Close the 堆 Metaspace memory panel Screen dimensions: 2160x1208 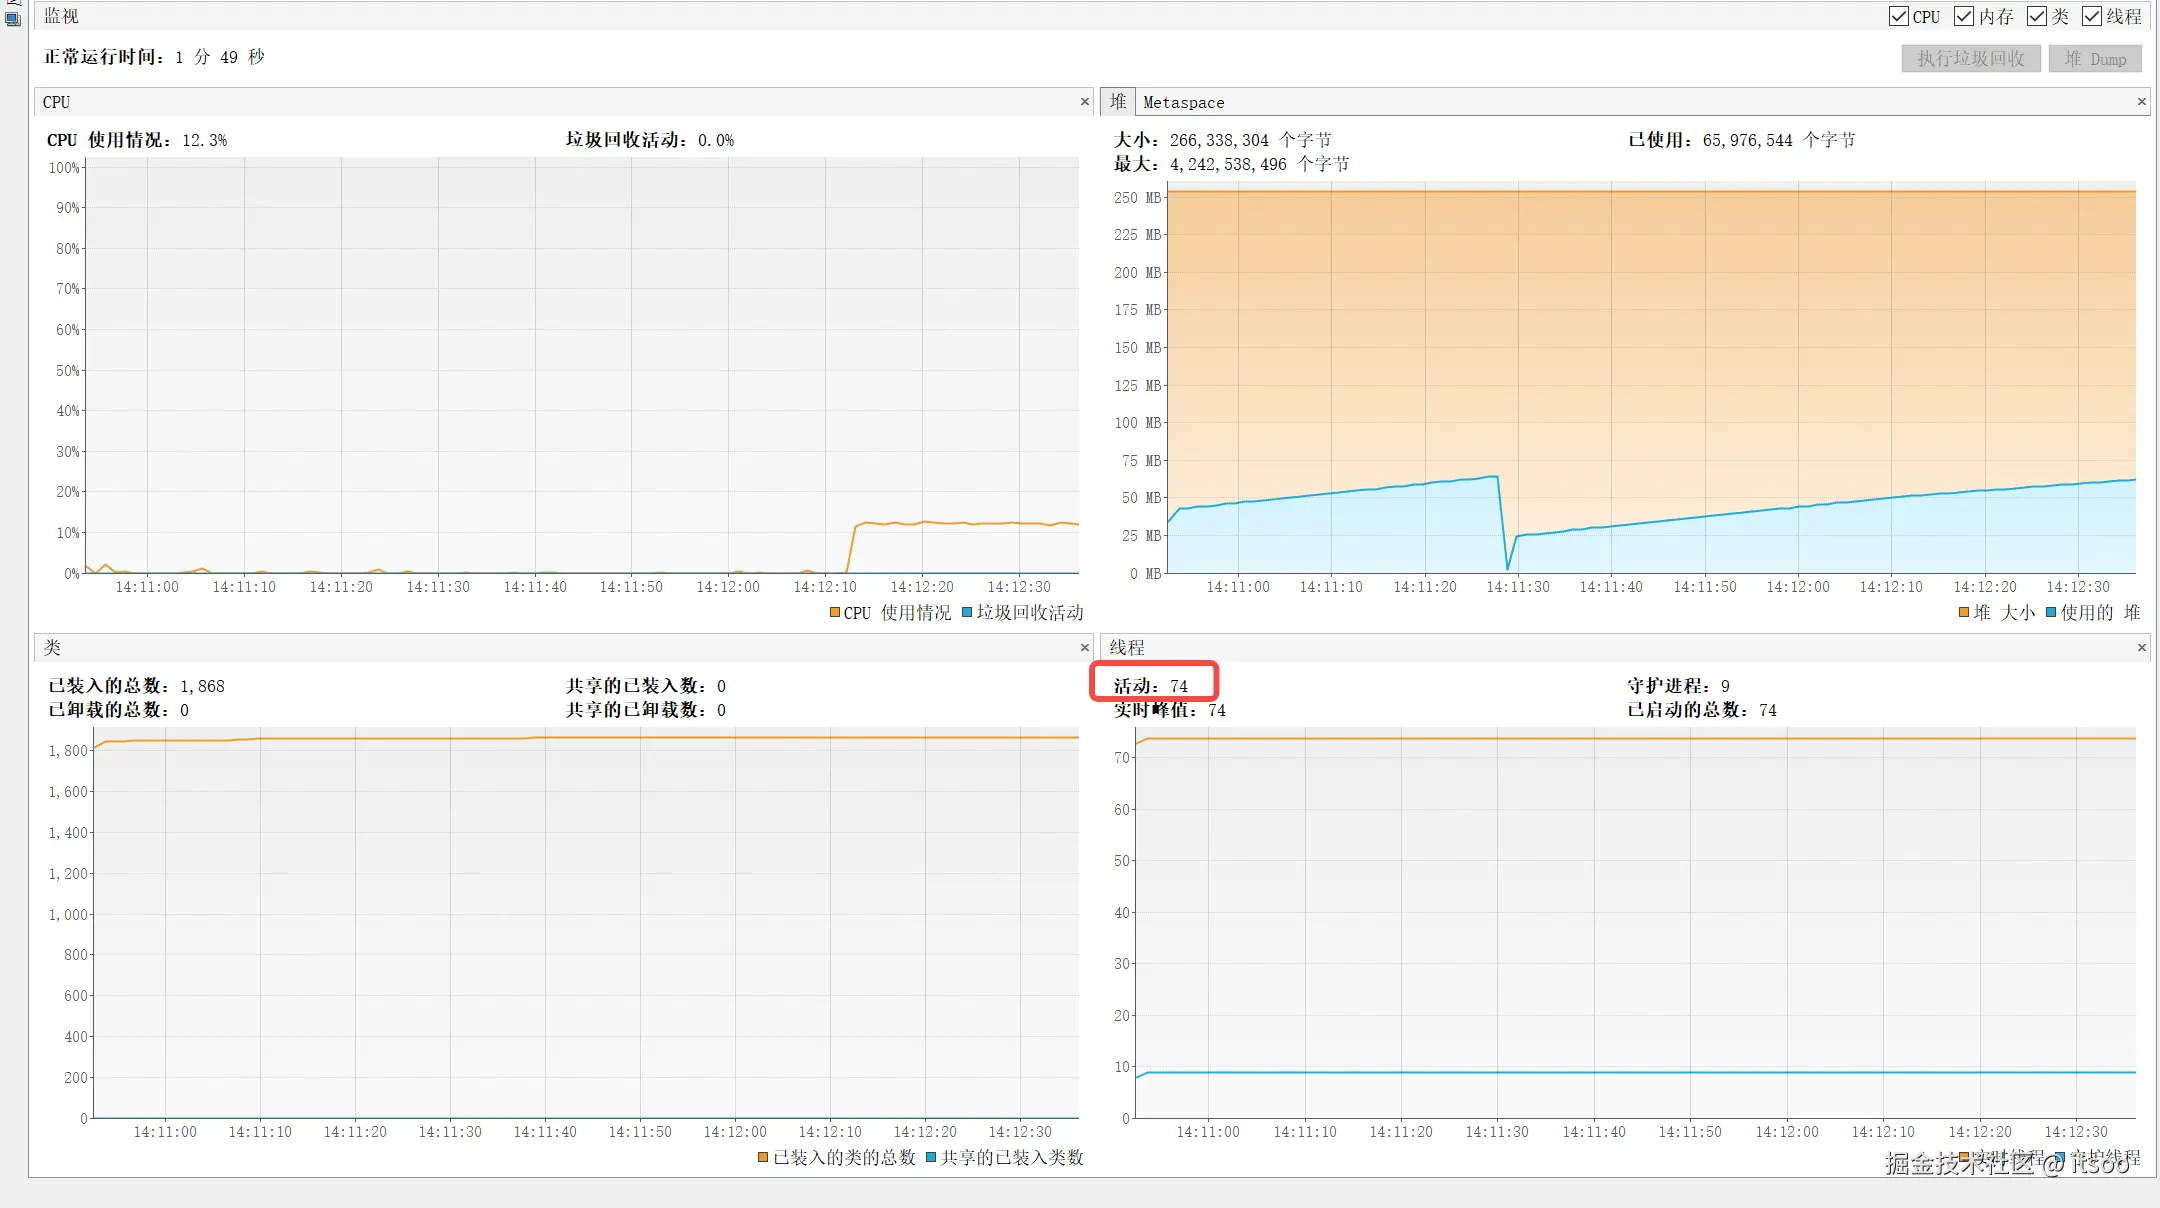point(2141,102)
